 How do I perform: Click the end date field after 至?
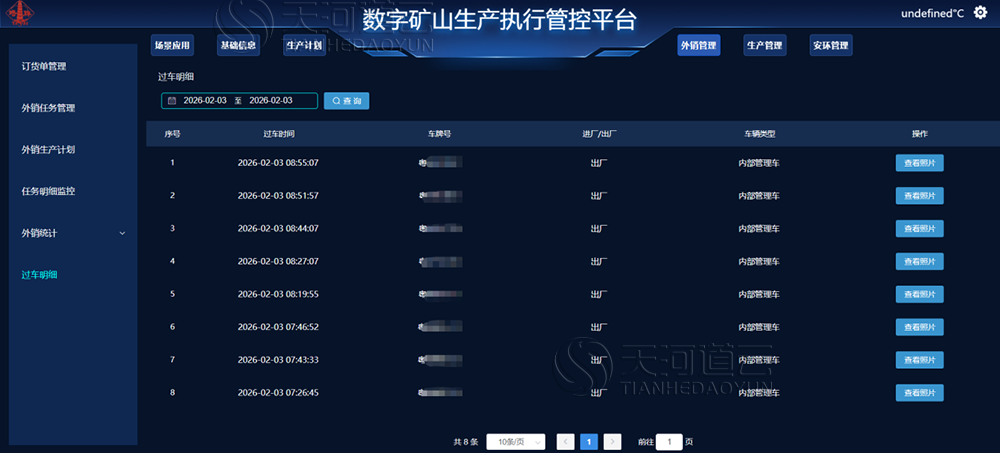click(x=270, y=101)
